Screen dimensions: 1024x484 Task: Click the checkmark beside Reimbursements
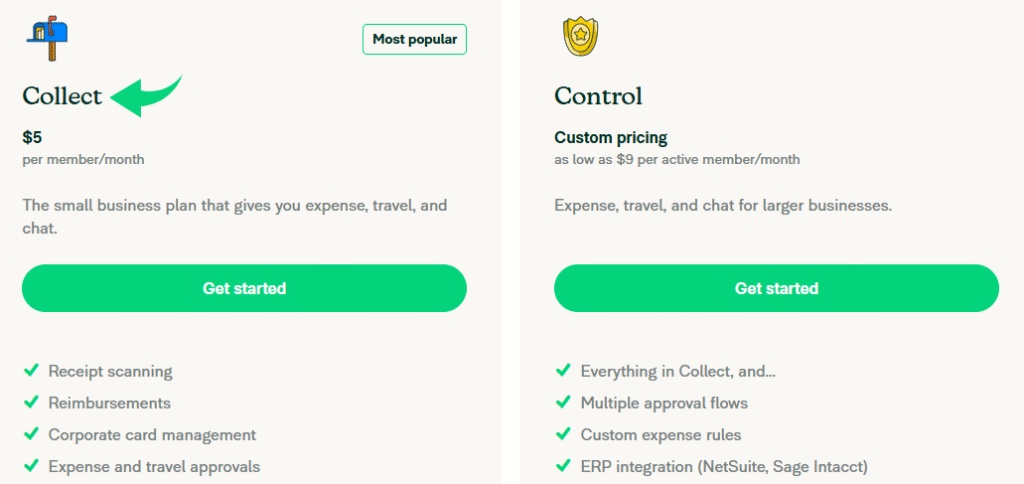click(31, 403)
